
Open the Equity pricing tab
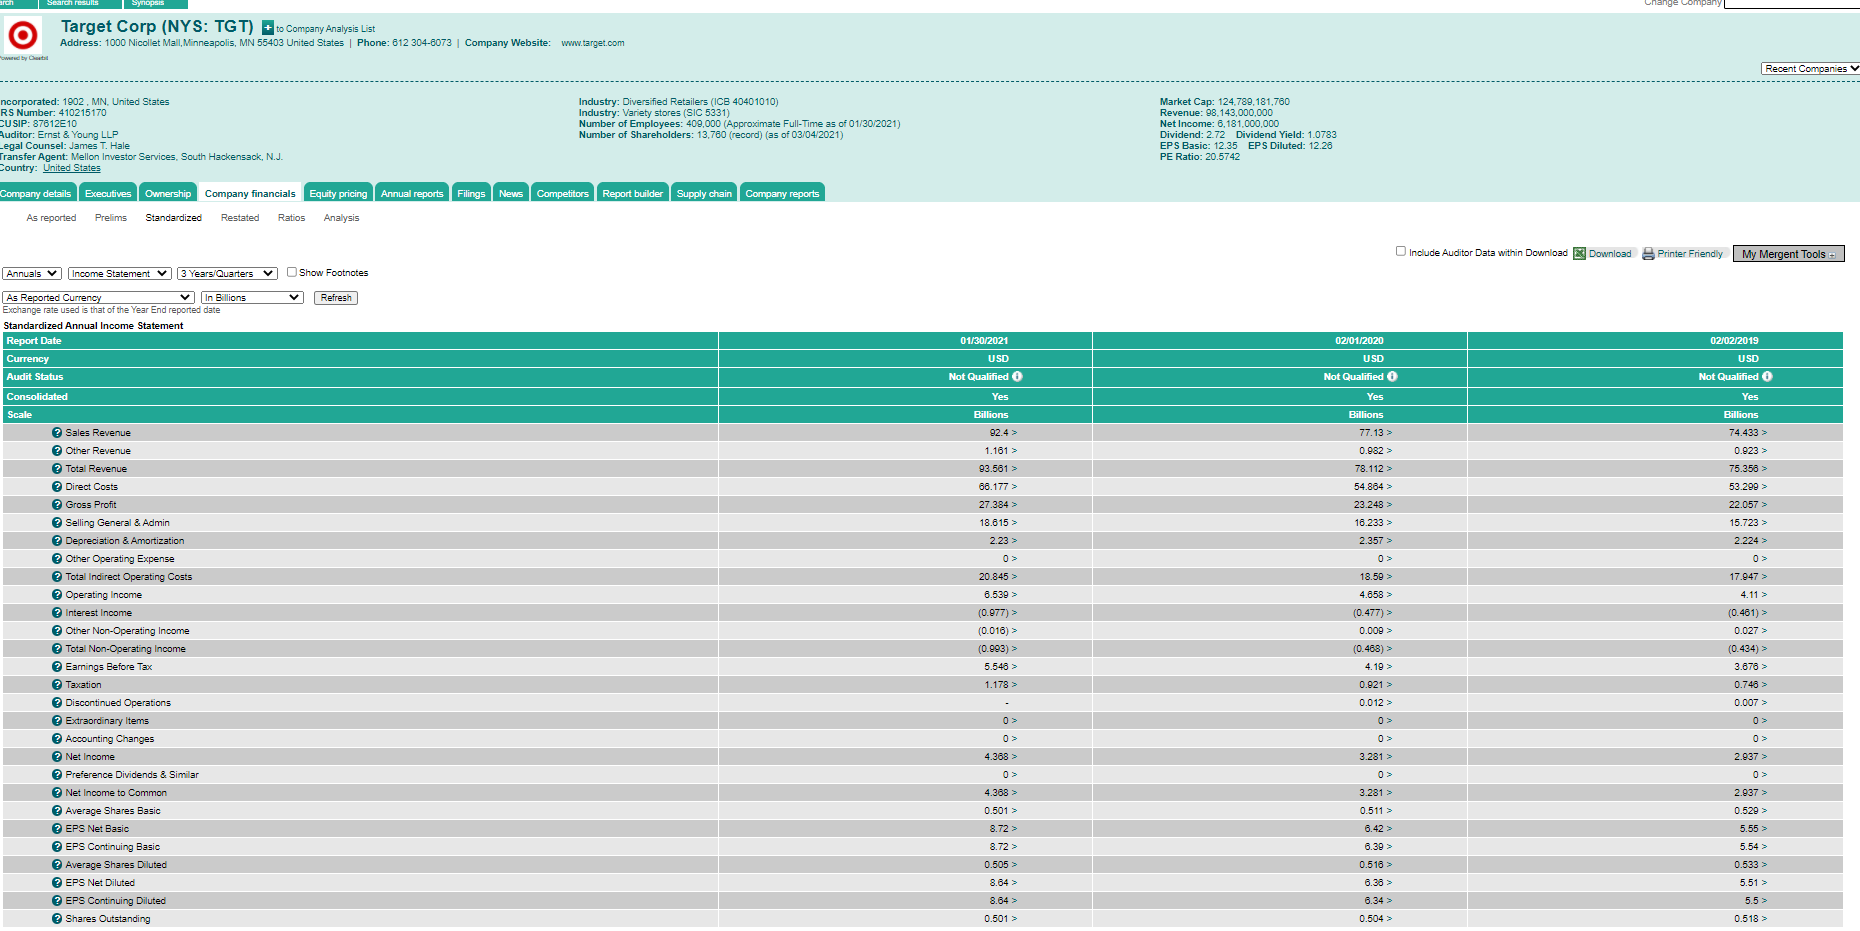click(338, 193)
